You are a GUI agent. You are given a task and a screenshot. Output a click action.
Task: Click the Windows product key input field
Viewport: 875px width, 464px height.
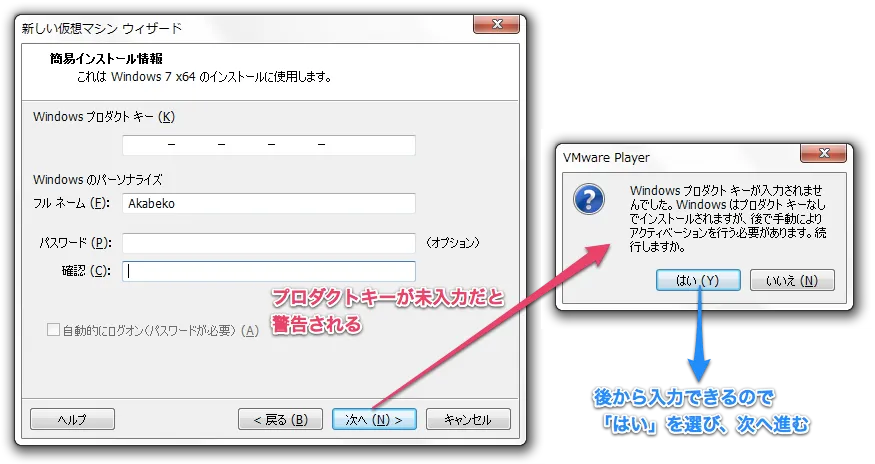click(x=268, y=145)
